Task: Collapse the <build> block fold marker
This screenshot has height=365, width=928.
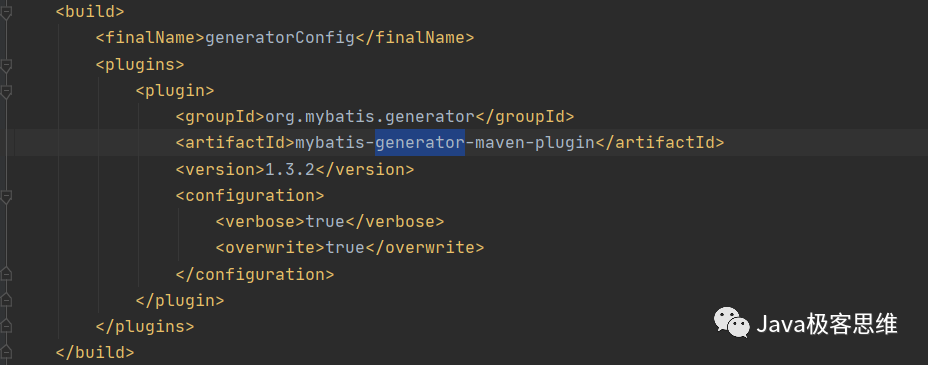Action: [x=5, y=12]
